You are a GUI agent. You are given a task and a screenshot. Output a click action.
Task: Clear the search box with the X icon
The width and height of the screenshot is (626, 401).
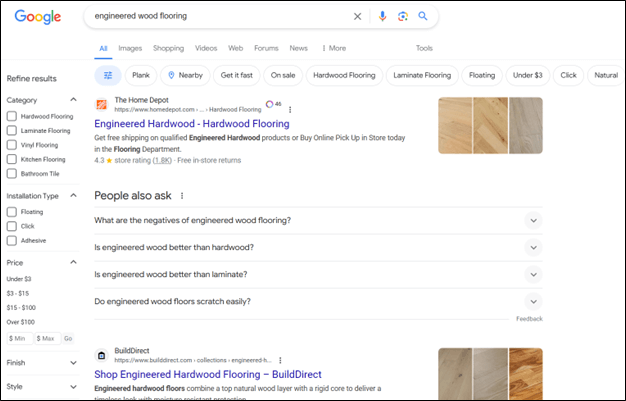(357, 16)
